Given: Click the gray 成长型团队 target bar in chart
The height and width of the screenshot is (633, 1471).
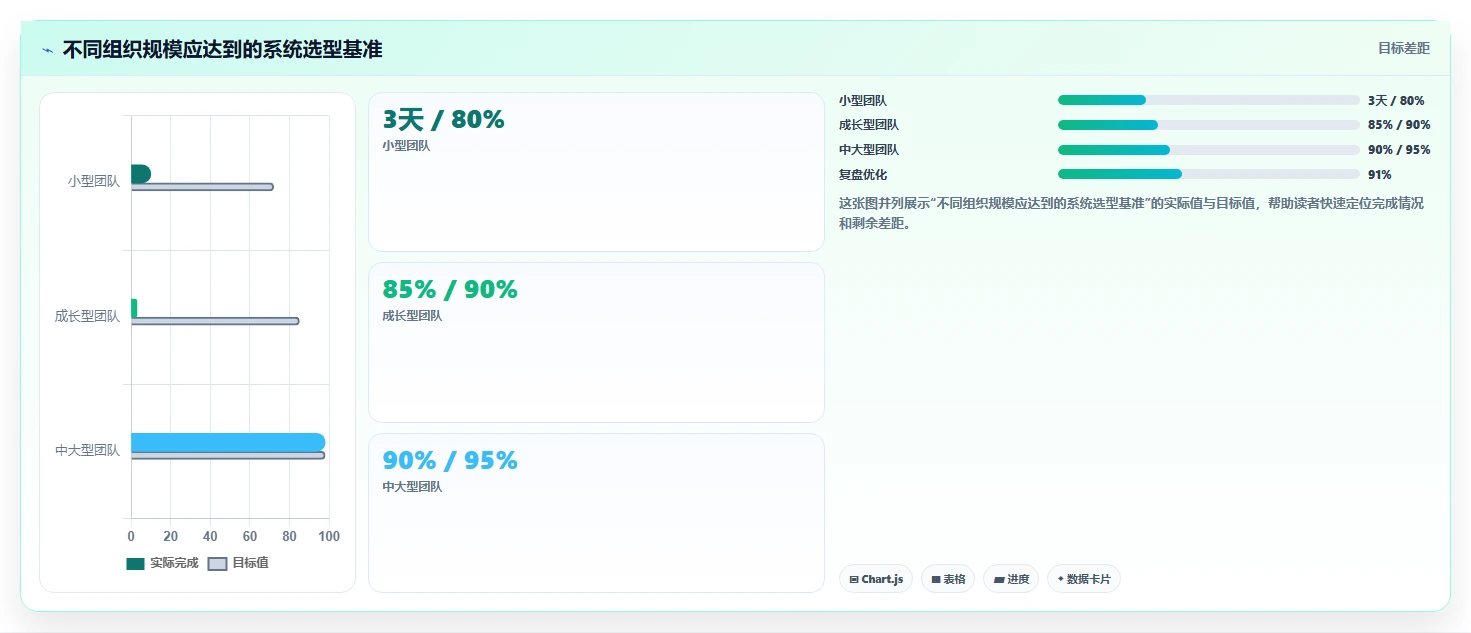Looking at the screenshot, I should [215, 321].
